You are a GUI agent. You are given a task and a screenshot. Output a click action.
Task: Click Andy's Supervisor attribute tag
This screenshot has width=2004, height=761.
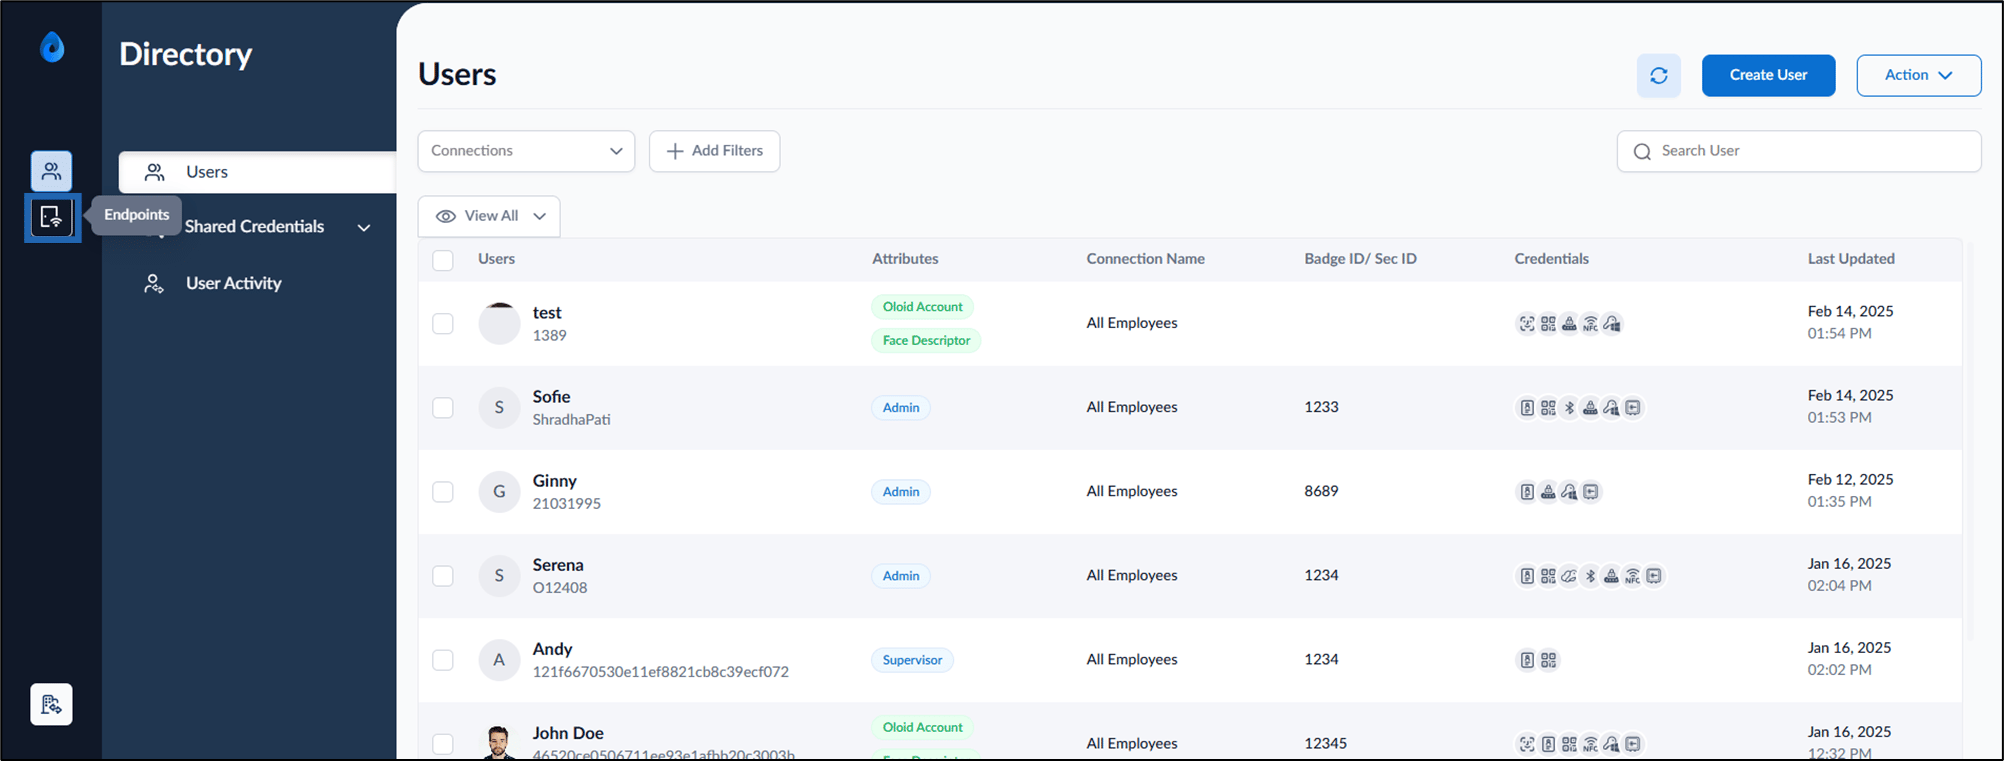point(912,660)
